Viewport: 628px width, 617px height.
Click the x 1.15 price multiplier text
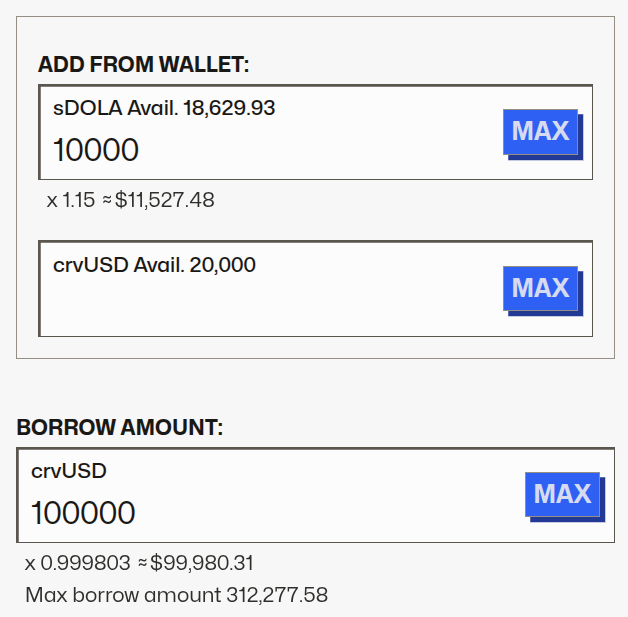[x=66, y=200]
